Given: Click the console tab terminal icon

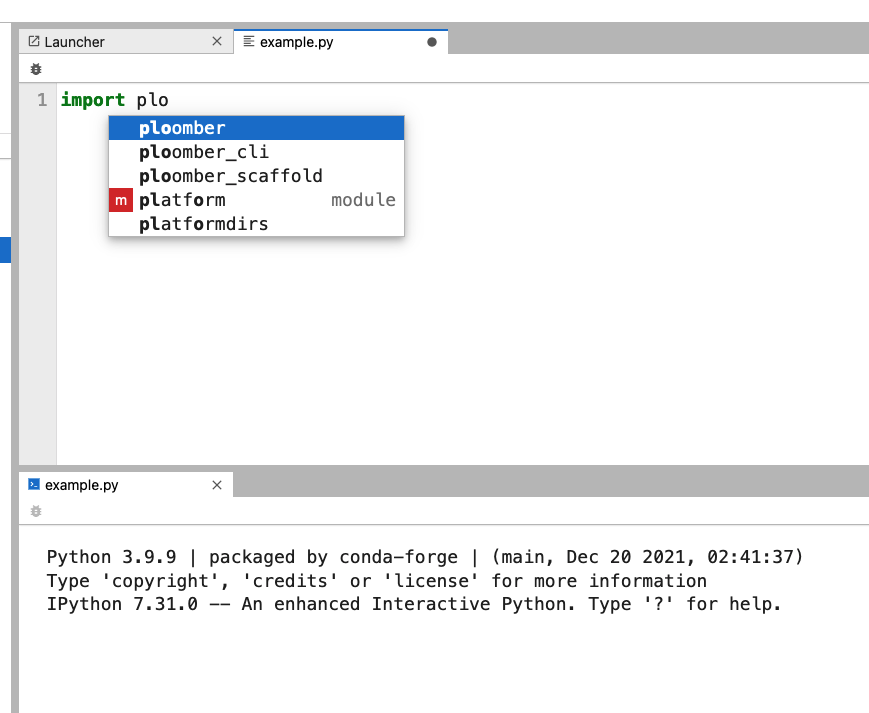Looking at the screenshot, I should point(34,484).
